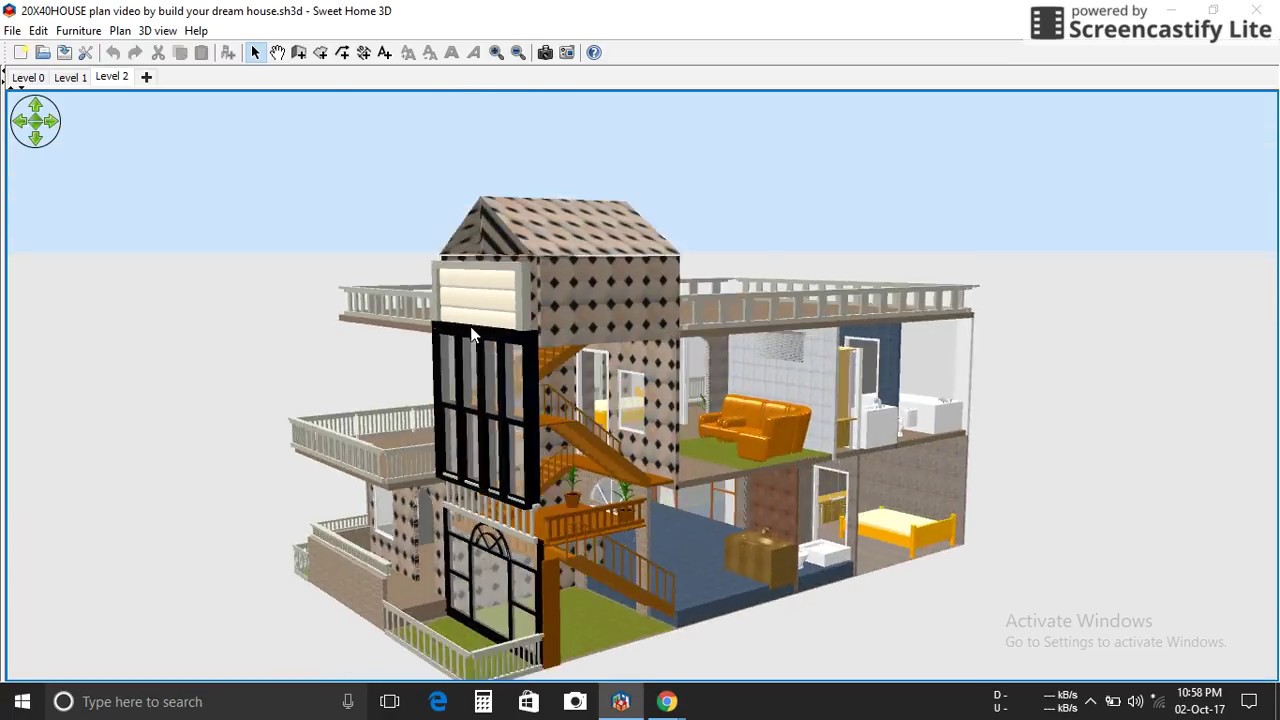Click the Decrease text size icon
This screenshot has height=720, width=1280.
[429, 52]
